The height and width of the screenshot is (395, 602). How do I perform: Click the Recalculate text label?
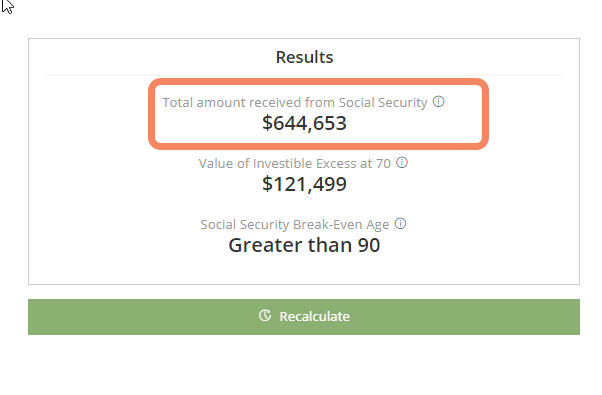tap(314, 316)
